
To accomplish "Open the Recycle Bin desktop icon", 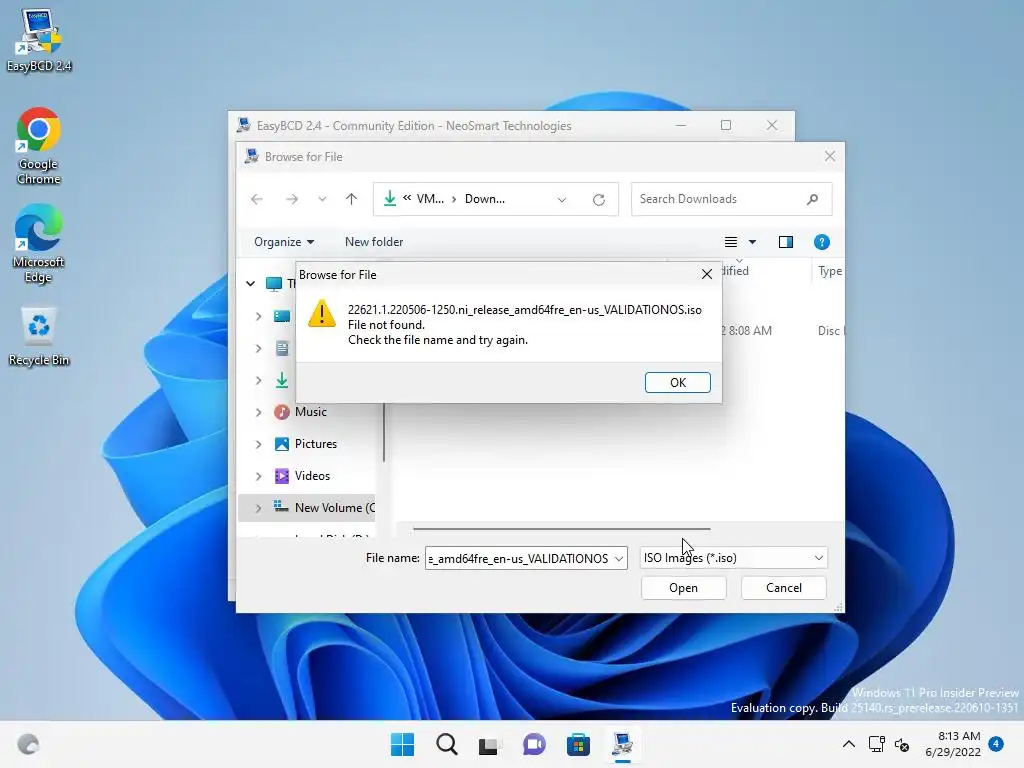I will [39, 336].
